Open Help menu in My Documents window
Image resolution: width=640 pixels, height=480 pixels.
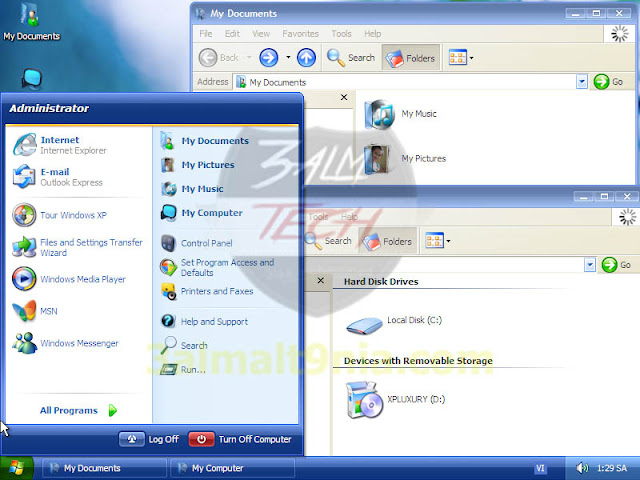(x=373, y=34)
